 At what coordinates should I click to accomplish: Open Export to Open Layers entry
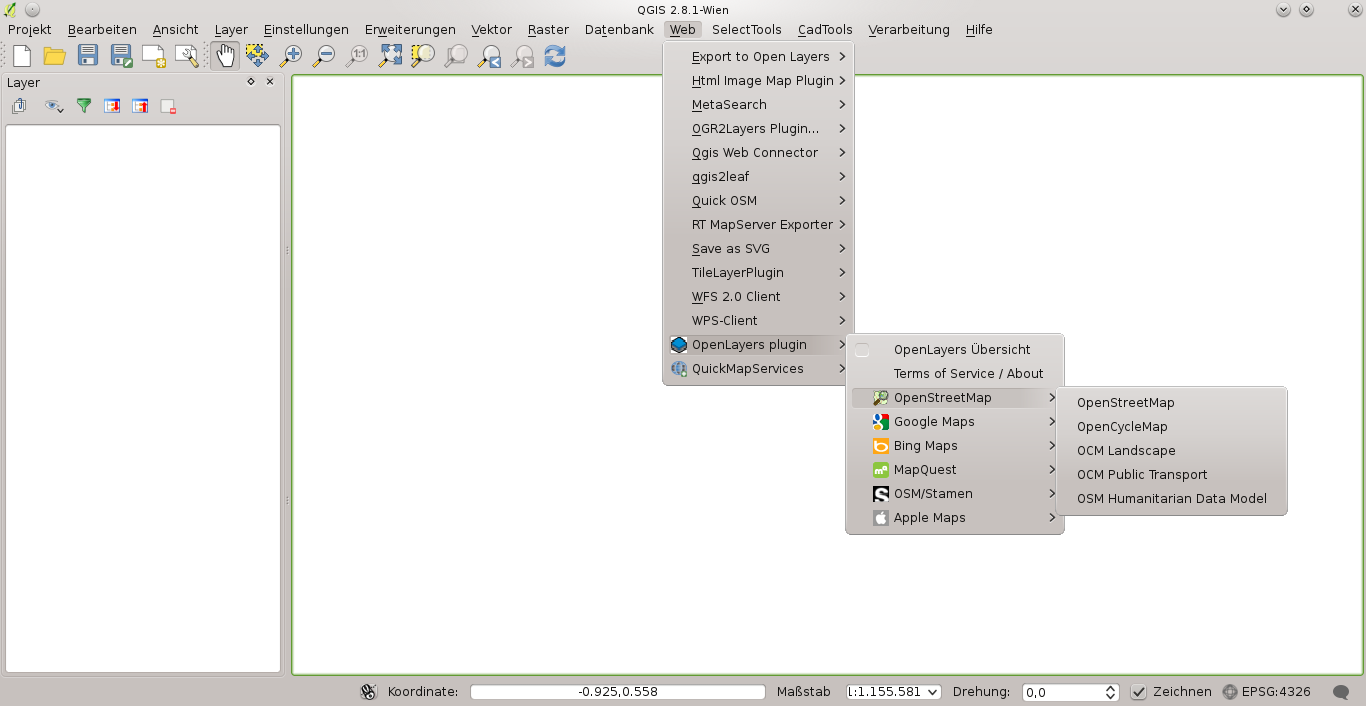(757, 57)
